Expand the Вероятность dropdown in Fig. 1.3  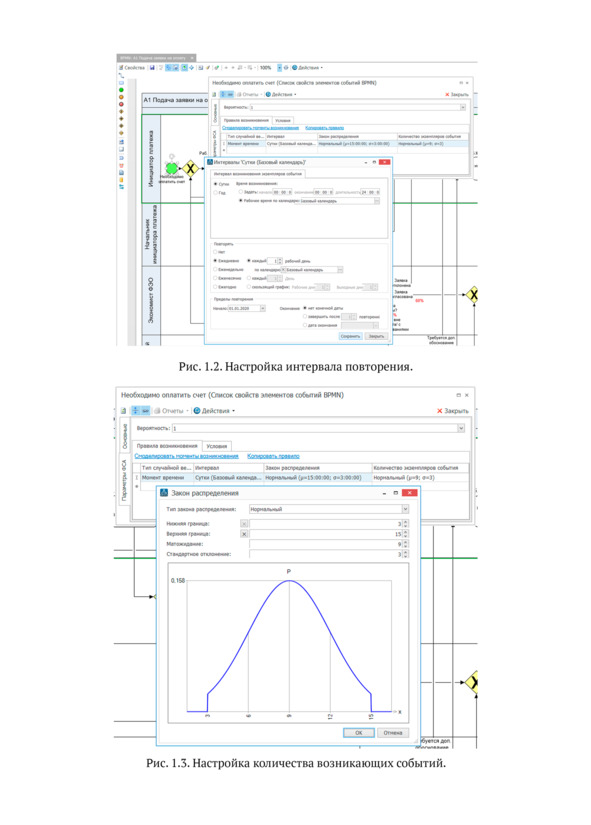pos(461,428)
